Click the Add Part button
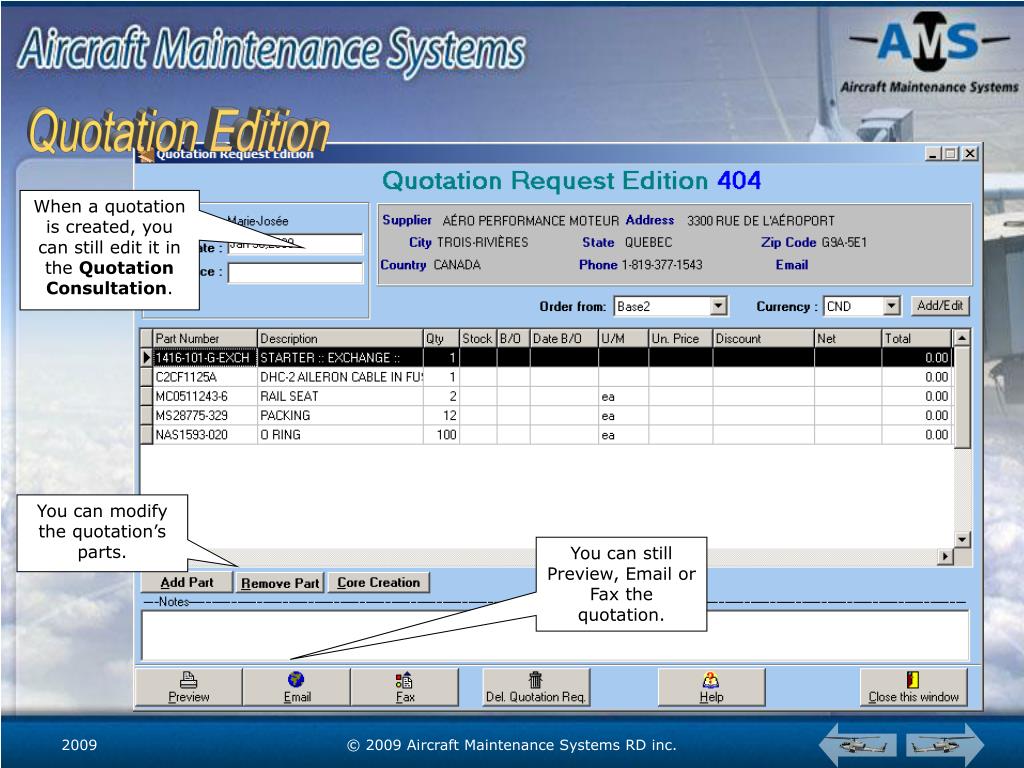Image resolution: width=1024 pixels, height=768 pixels. pos(187,583)
